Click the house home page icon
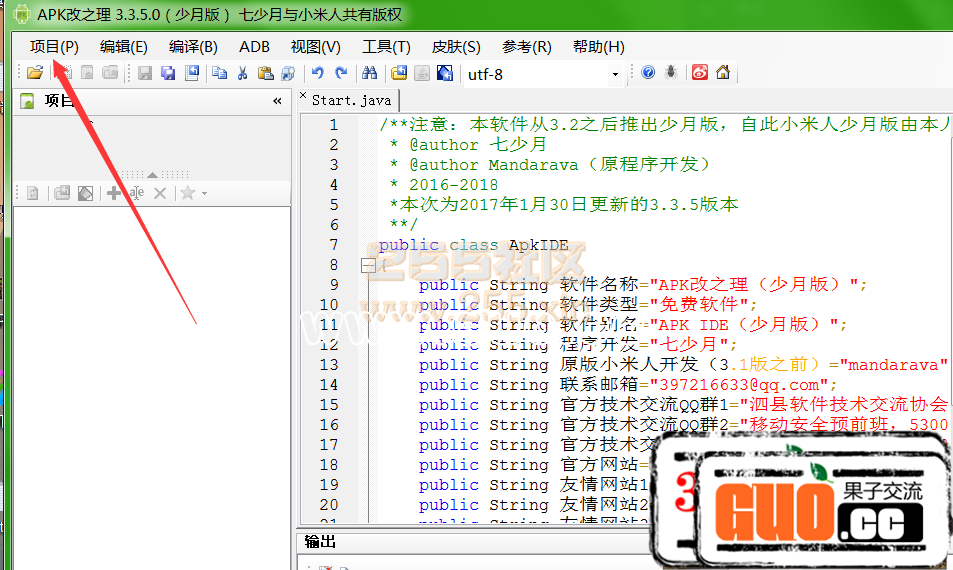The height and width of the screenshot is (570, 953). 723,73
